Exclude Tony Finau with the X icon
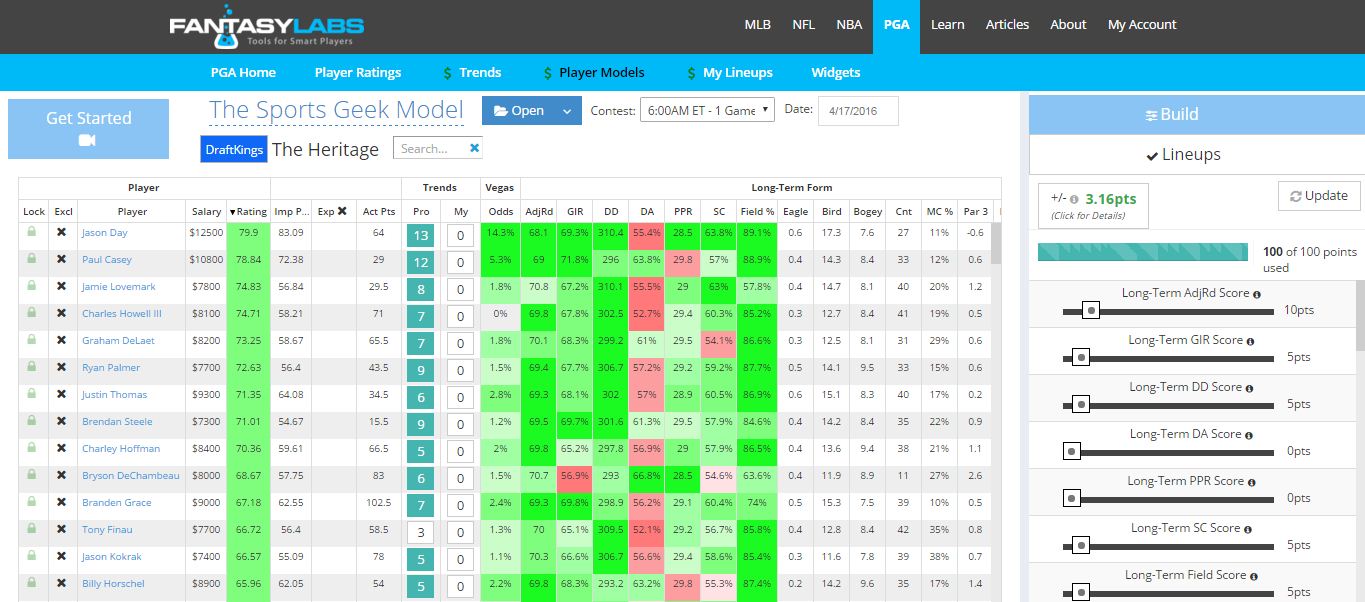Image resolution: width=1365 pixels, height=602 pixels. 62,529
